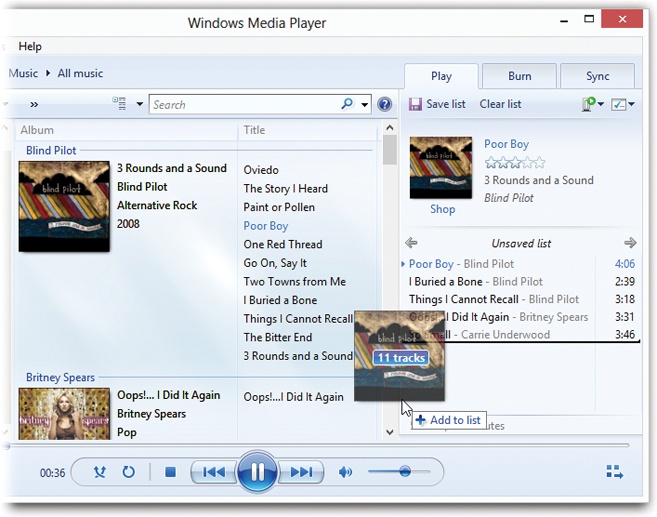The image size is (657, 517).
Task: Select the song The Bitter End
Action: [278, 337]
